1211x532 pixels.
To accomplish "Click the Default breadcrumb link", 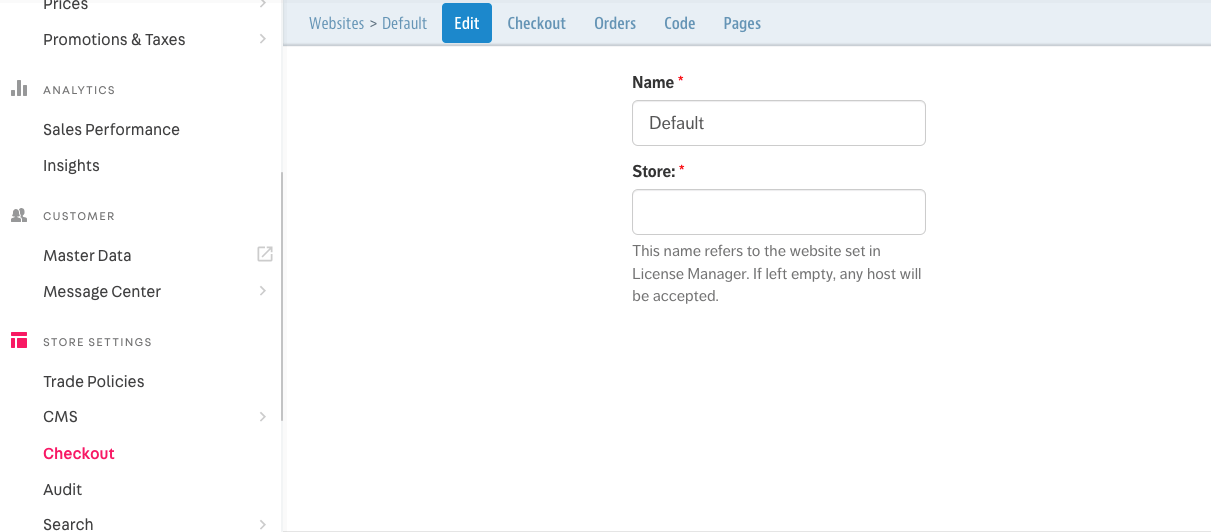I will [x=405, y=23].
